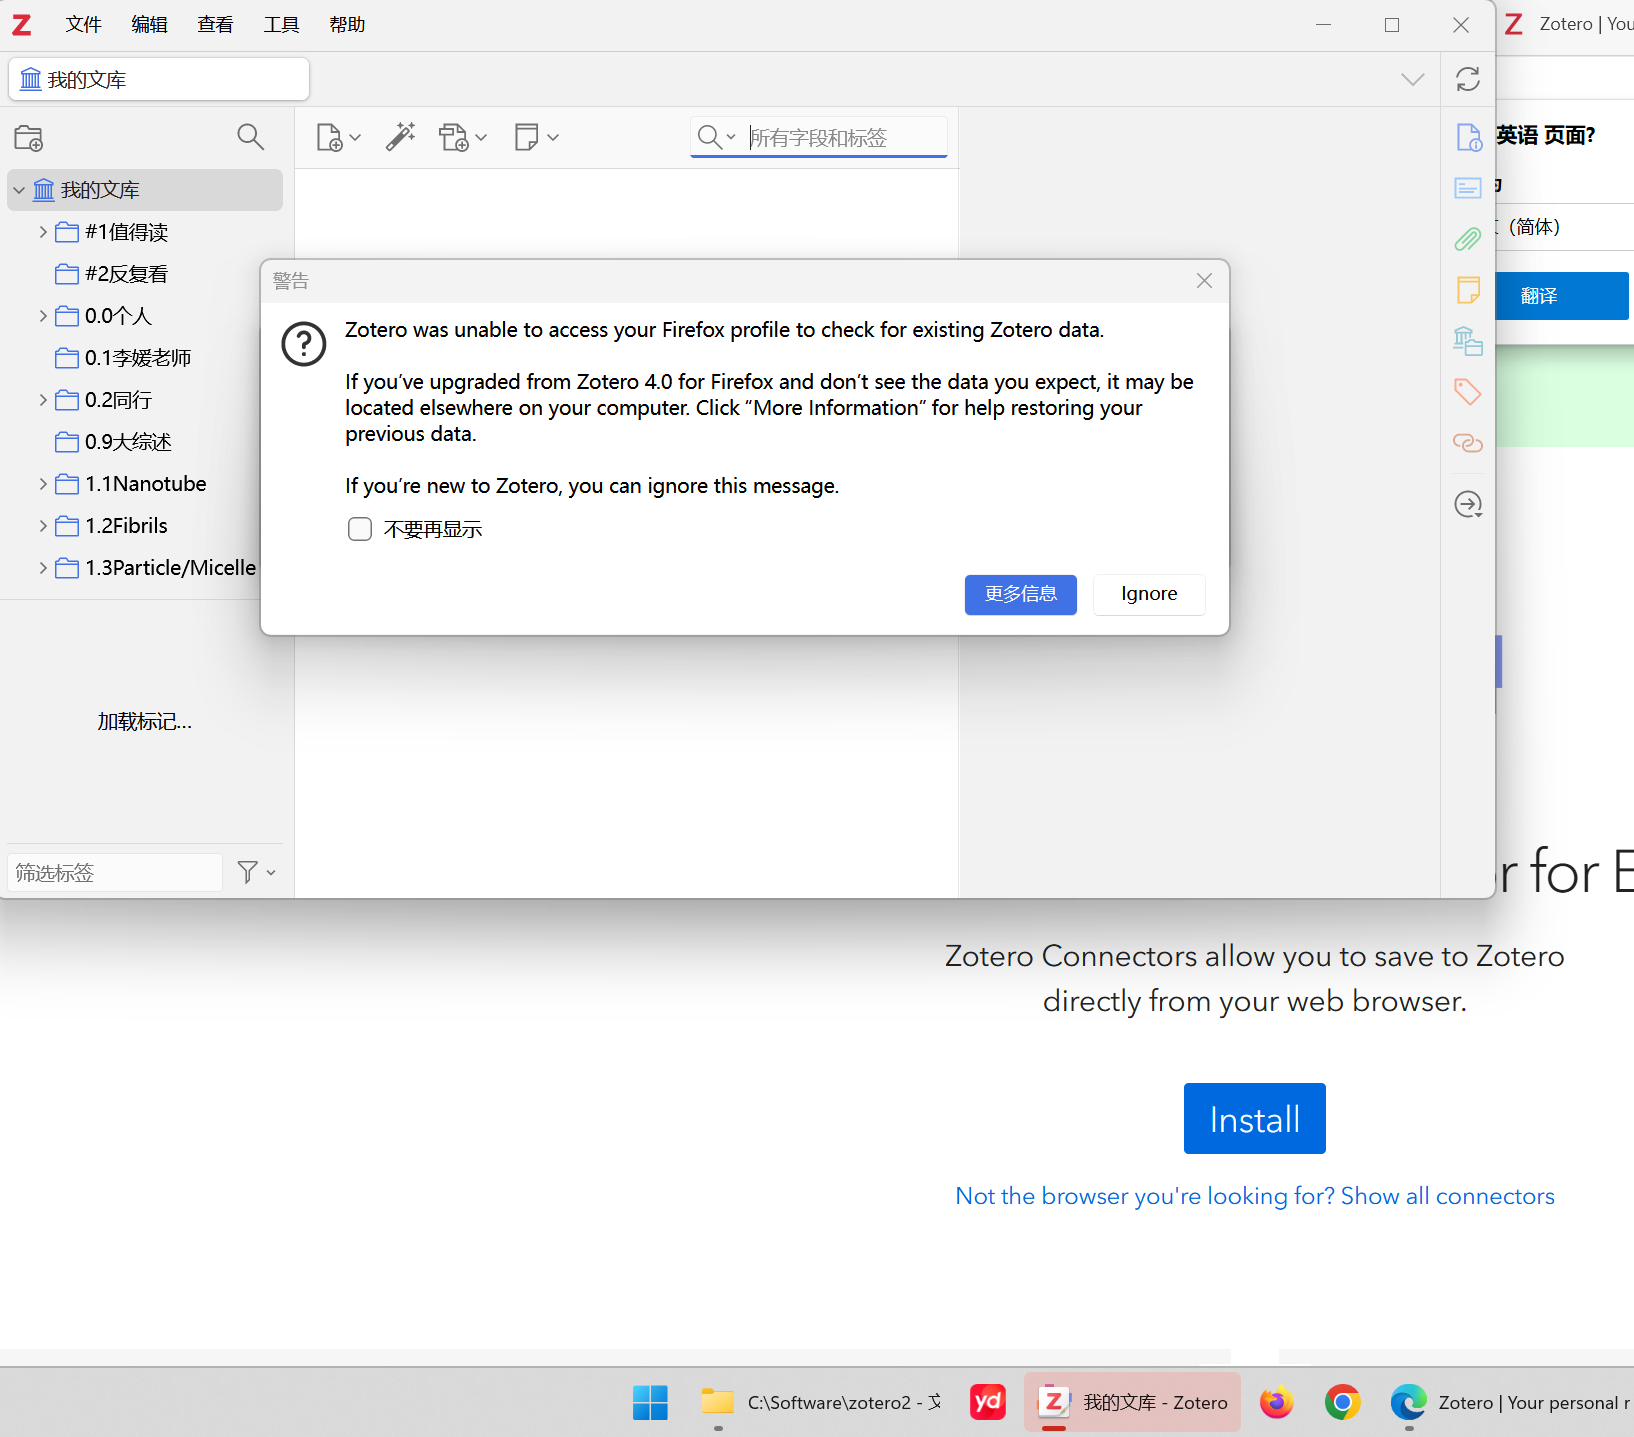Click the 所有字段和标签 search field
1634x1437 pixels.
(x=844, y=138)
